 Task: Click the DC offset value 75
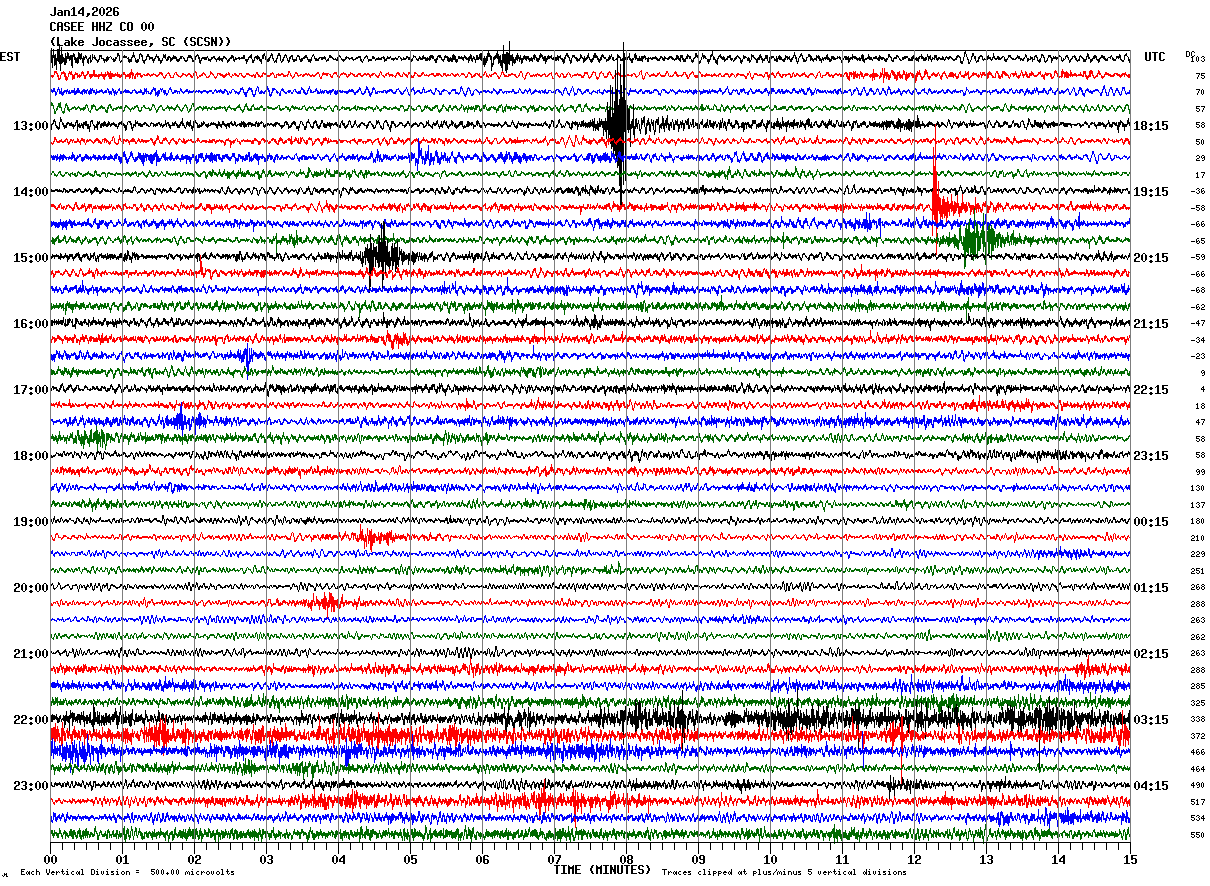point(1200,76)
